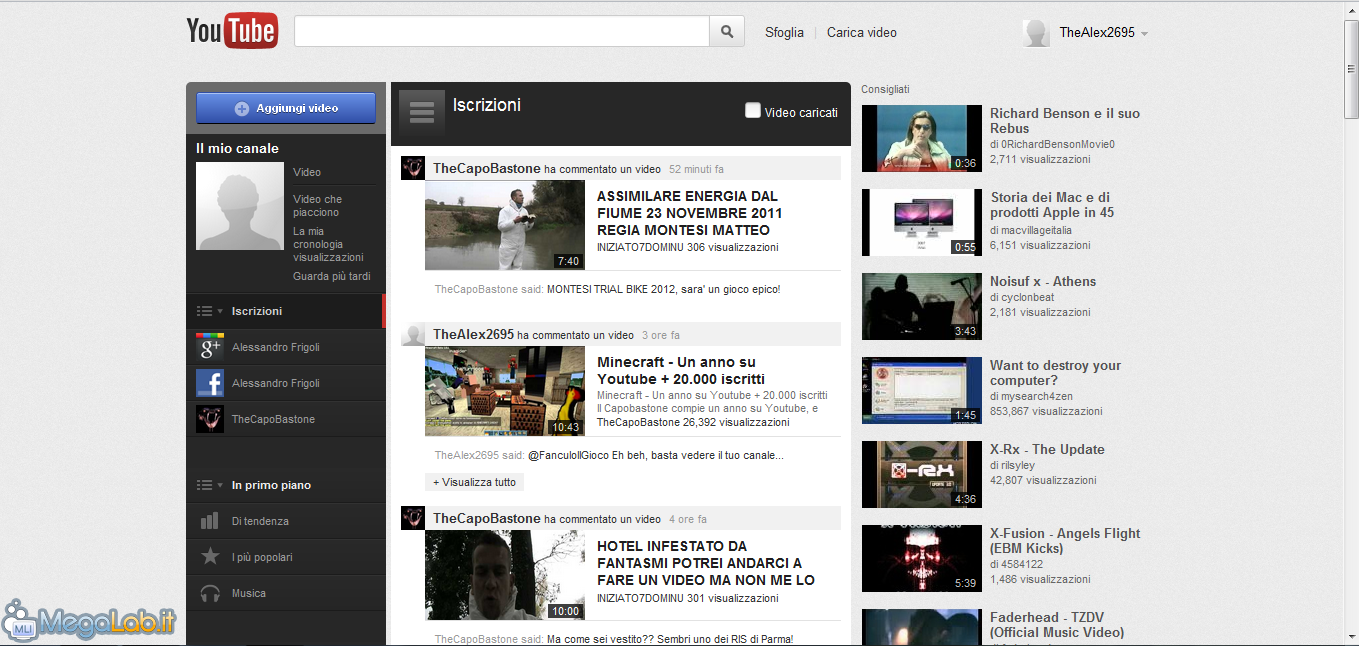The image size is (1359, 646).
Task: Open Storia dei Mac thumbnail
Action: (922, 223)
